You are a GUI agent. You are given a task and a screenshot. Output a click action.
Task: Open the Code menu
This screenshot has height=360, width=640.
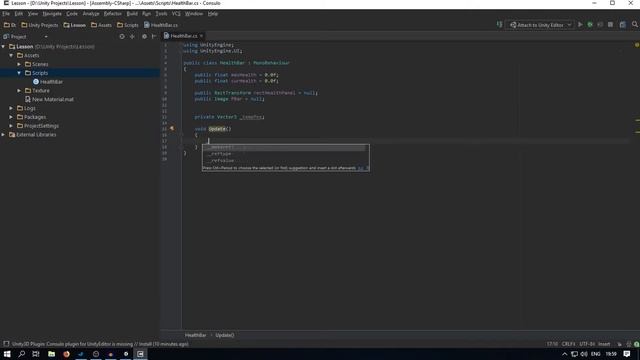72,13
